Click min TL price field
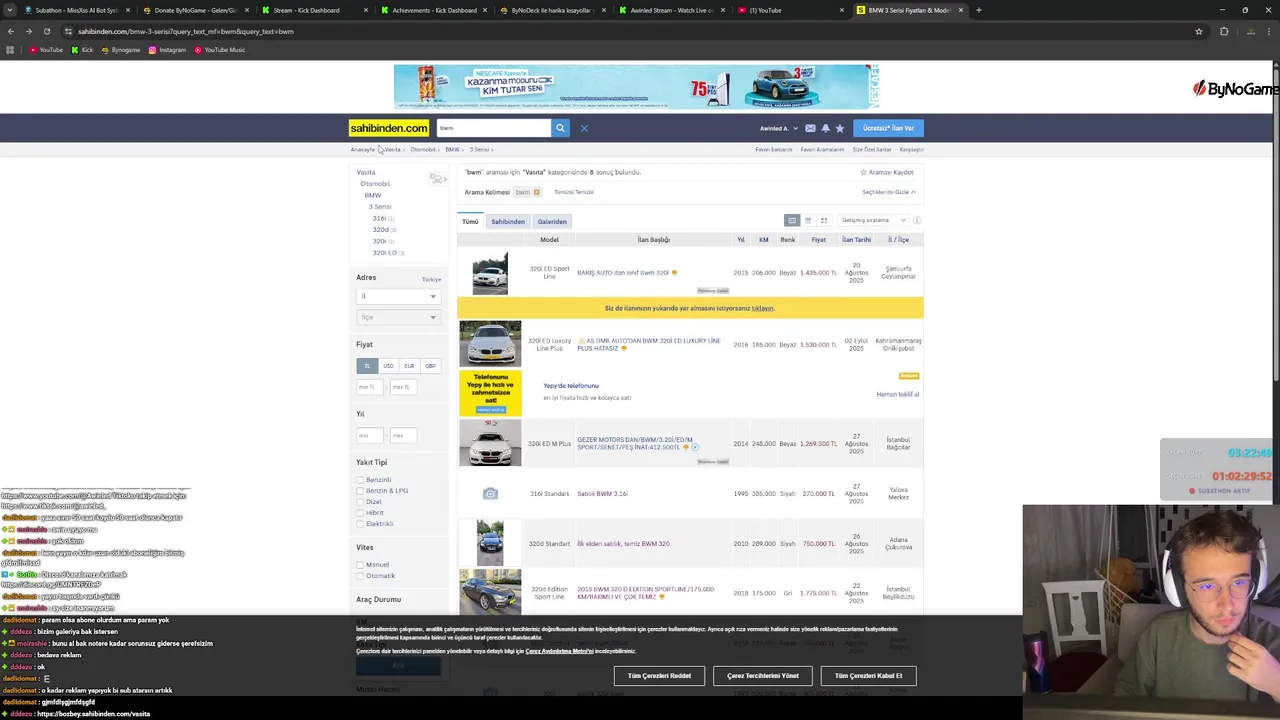Viewport: 1280px width, 720px height. point(368,387)
